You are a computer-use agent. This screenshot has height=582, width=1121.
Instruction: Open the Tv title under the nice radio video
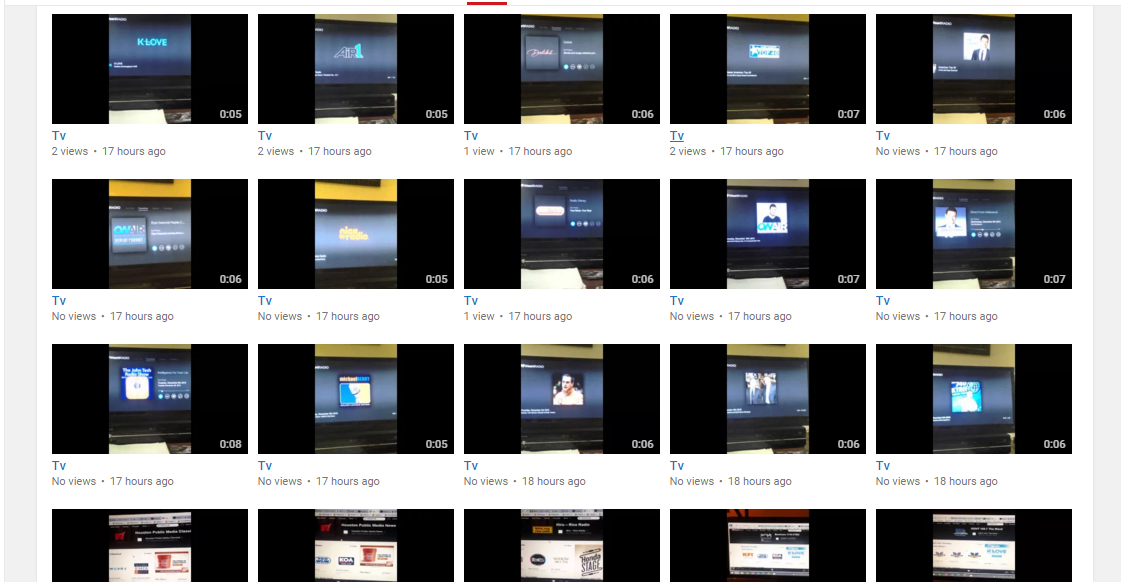click(265, 301)
